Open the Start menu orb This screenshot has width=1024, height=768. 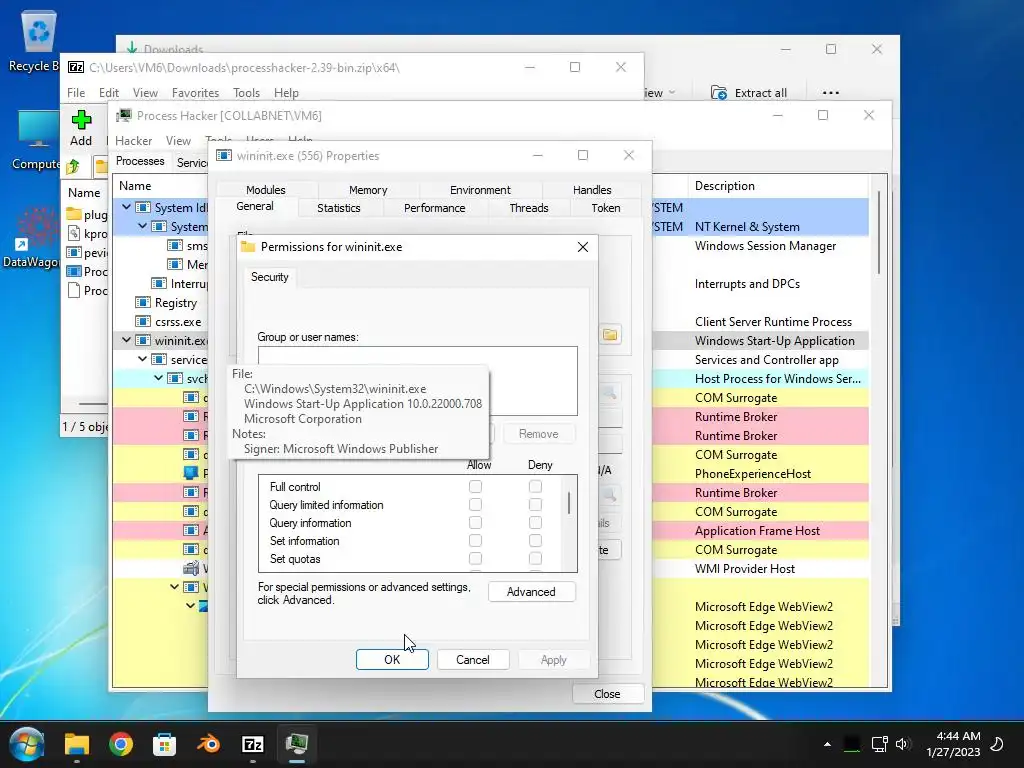coord(27,744)
